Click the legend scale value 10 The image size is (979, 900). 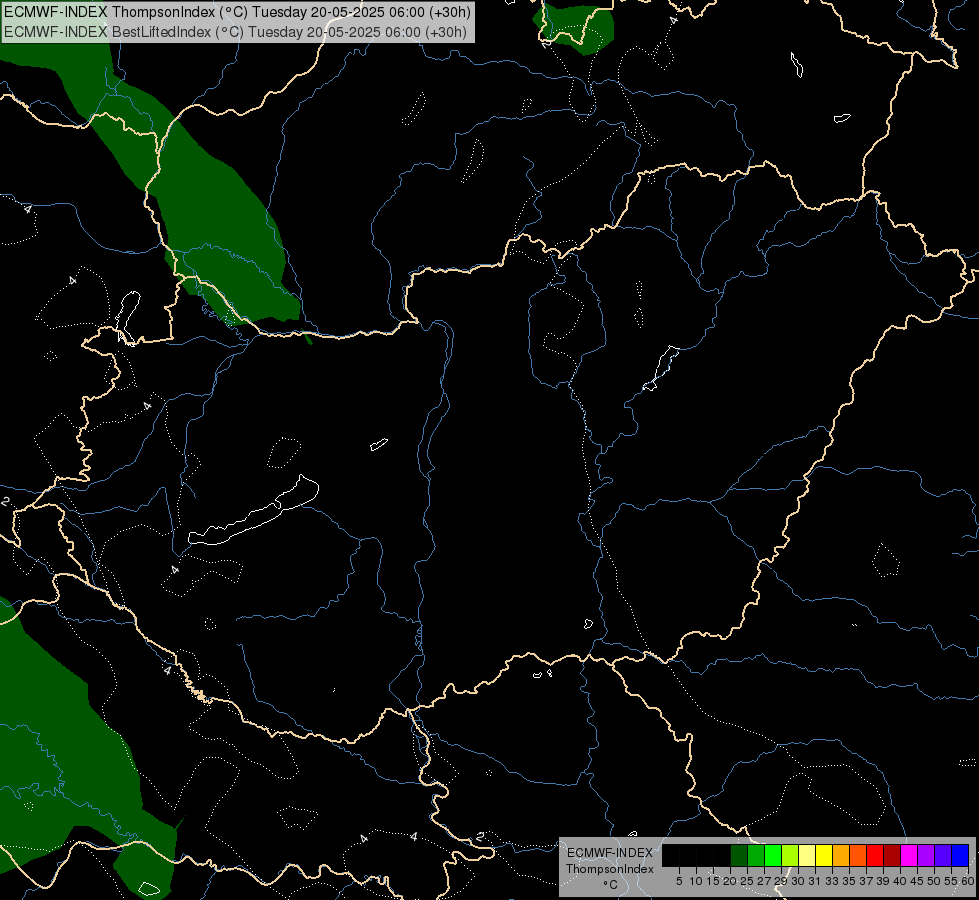696,881
